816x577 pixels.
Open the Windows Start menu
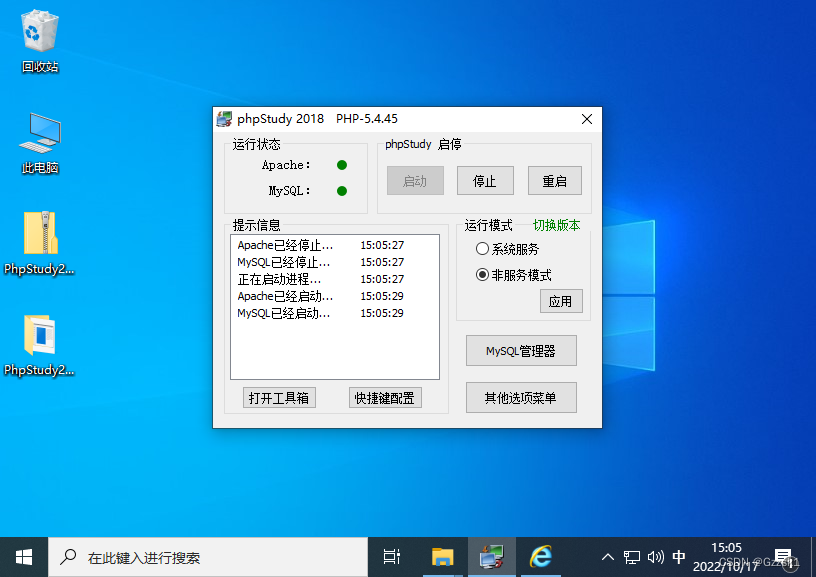(24, 557)
